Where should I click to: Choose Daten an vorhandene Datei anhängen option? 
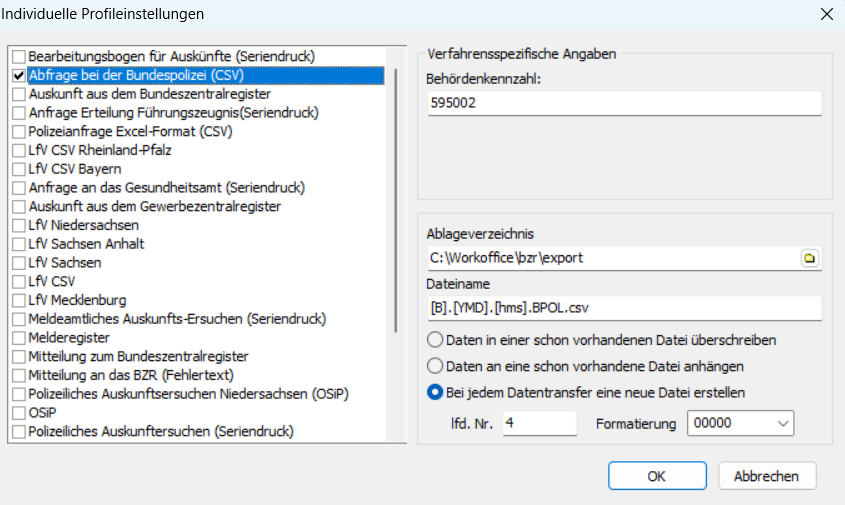click(436, 366)
